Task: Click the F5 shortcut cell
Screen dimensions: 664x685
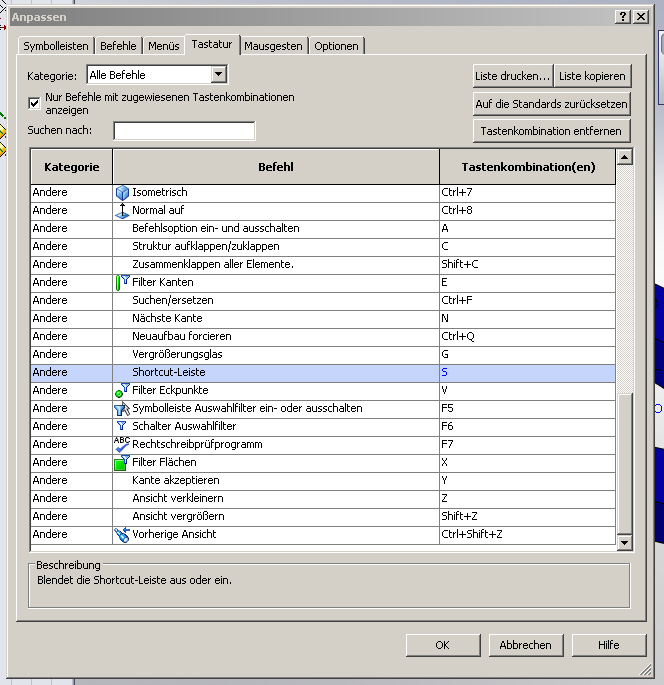Action: tap(527, 408)
